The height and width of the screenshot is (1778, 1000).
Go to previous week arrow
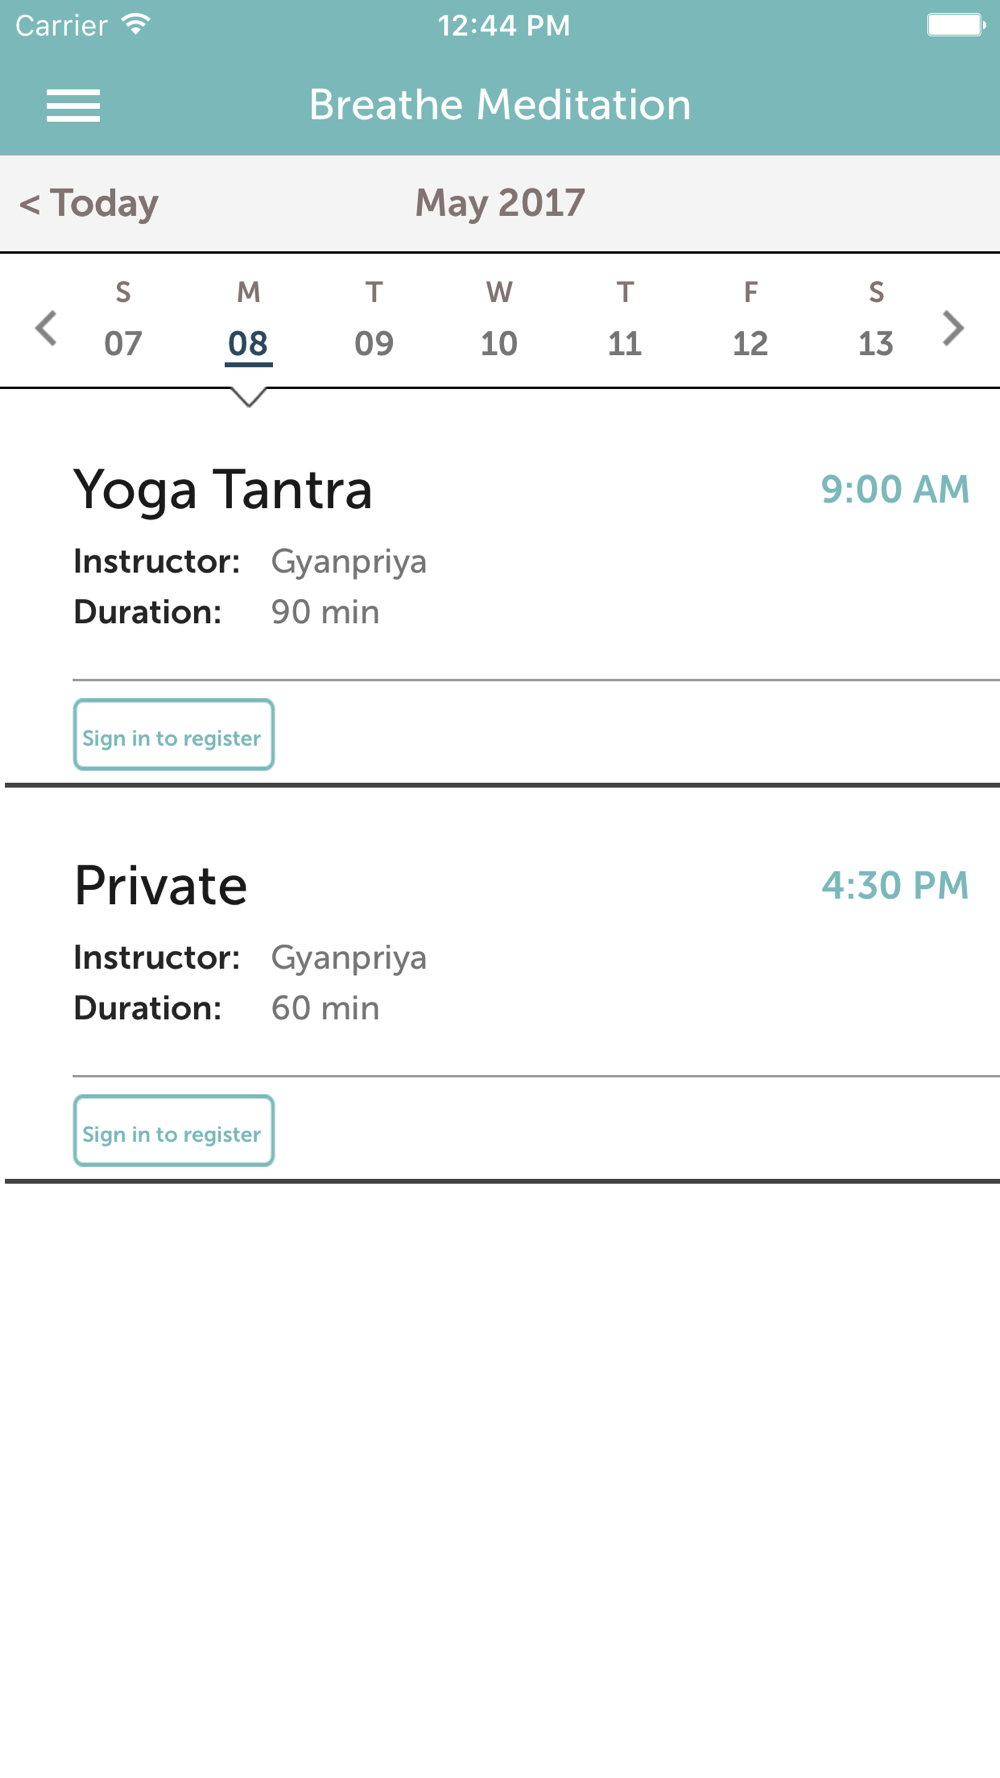pos(46,328)
